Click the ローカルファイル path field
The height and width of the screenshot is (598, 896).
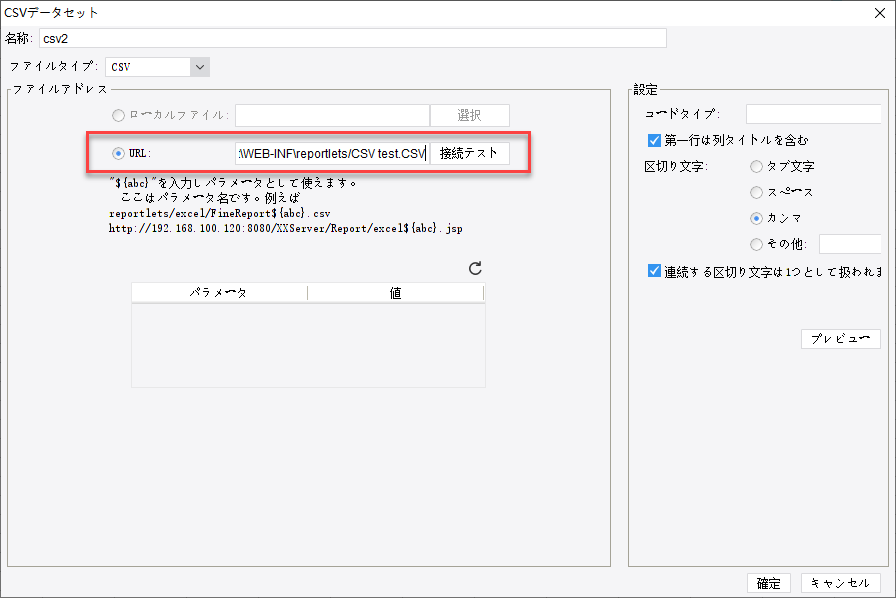click(332, 115)
